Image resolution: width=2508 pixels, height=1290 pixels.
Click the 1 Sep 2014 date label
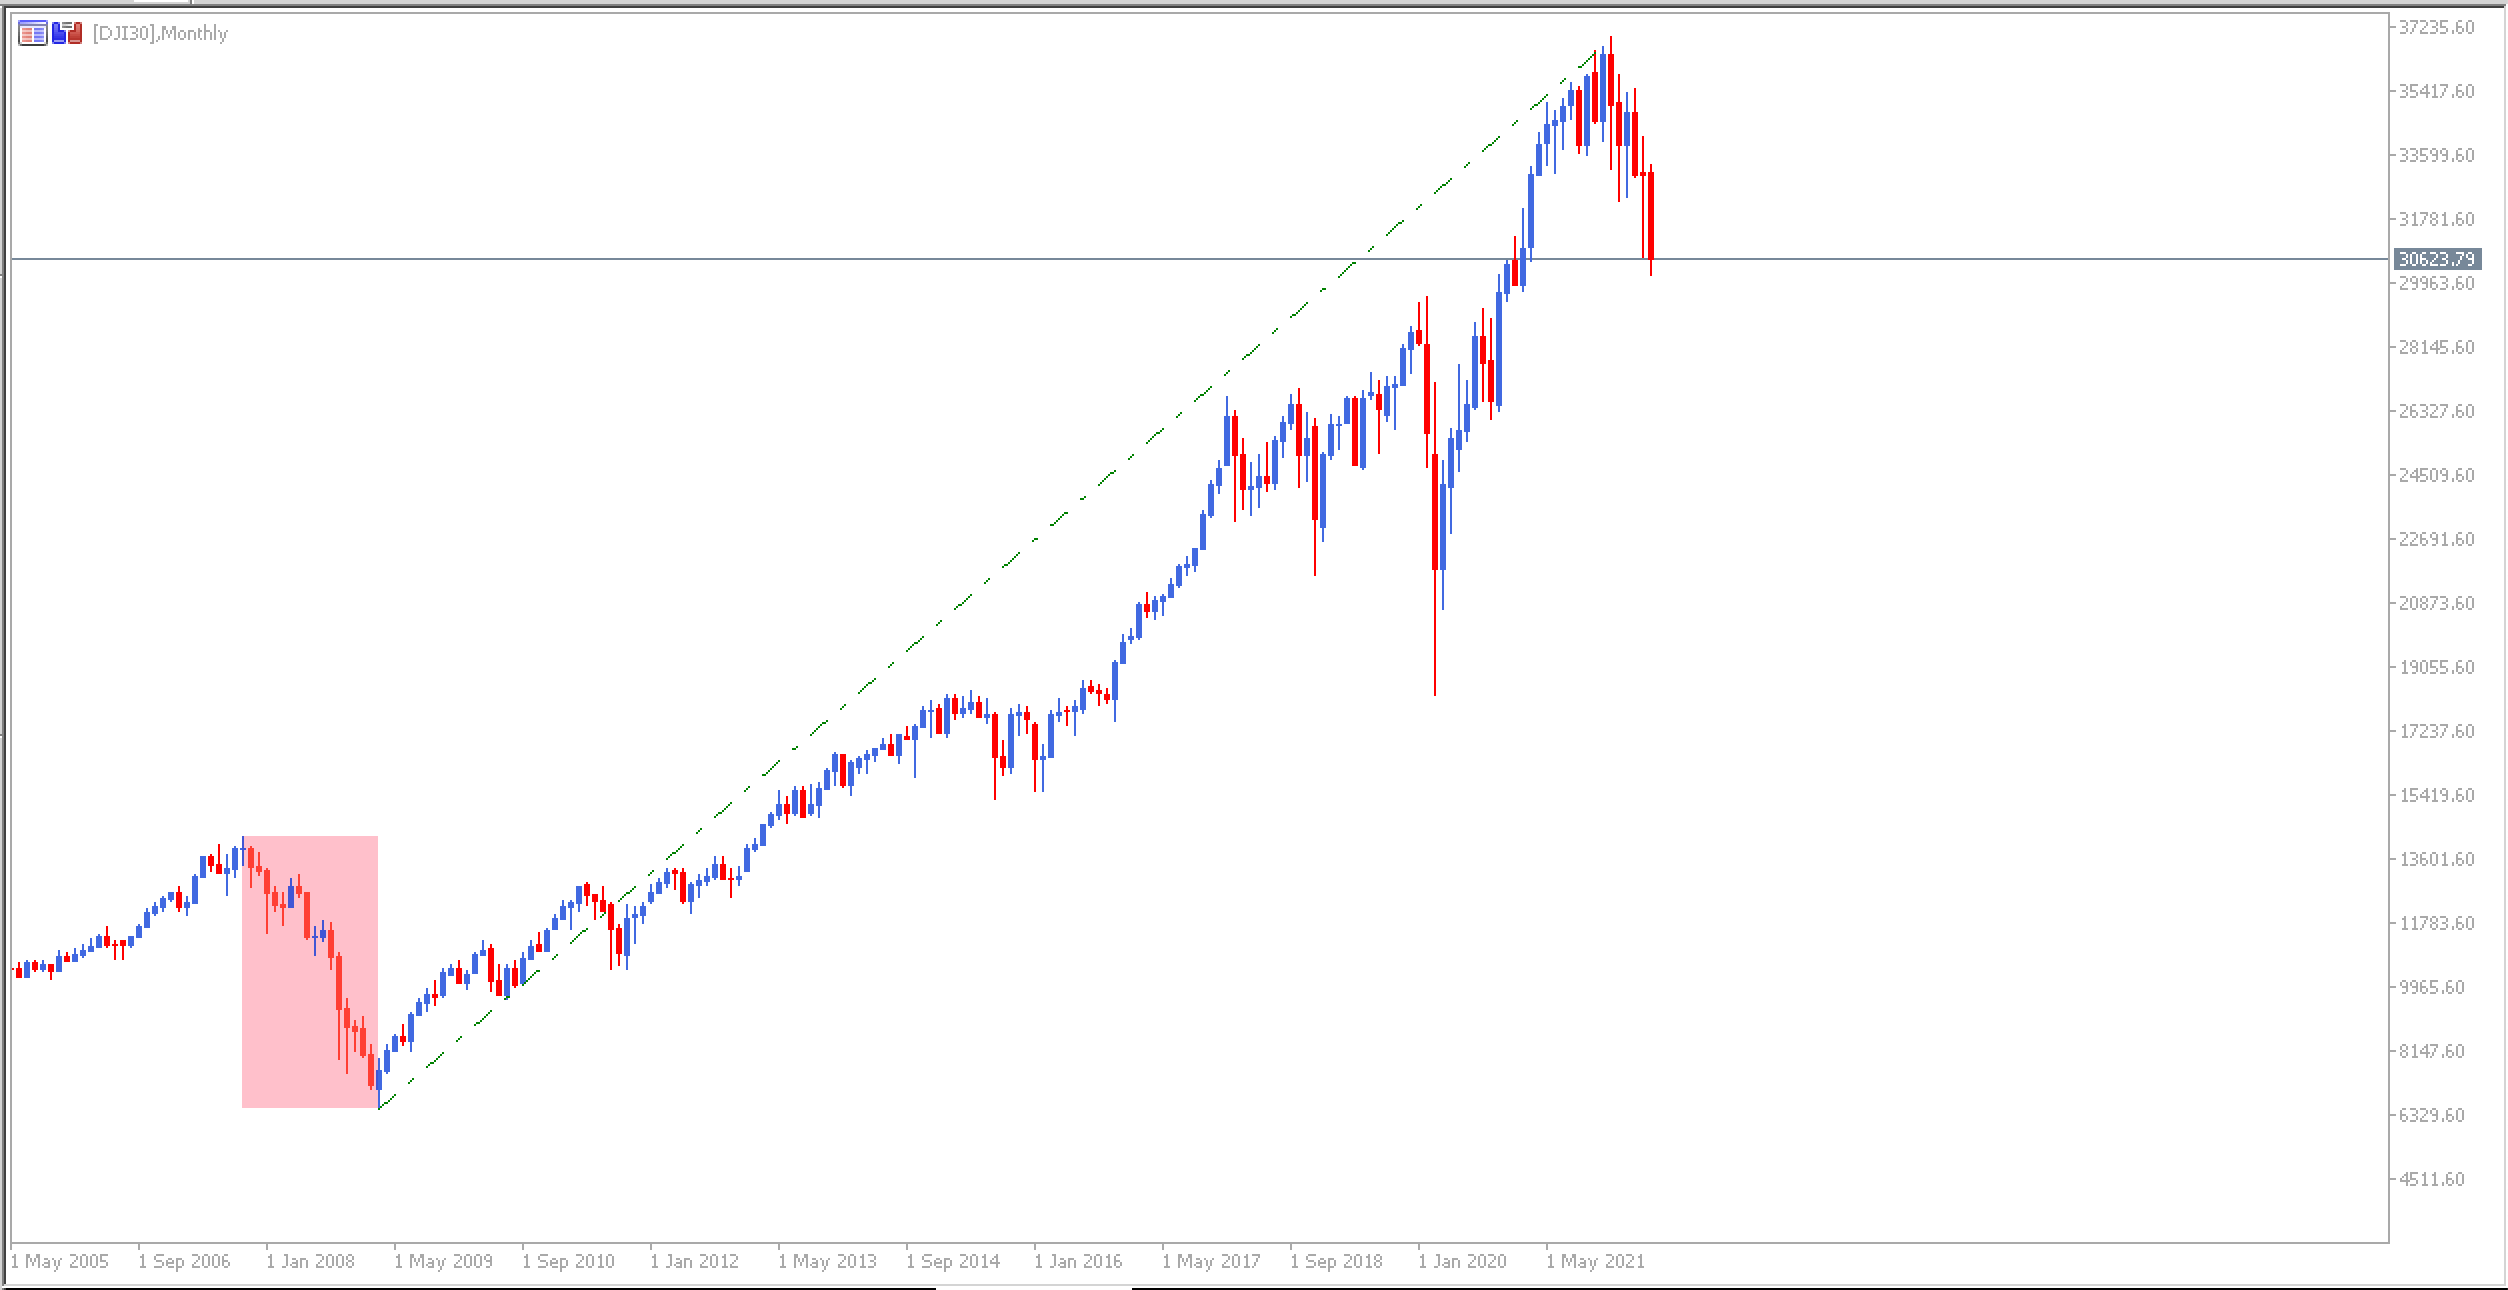click(x=953, y=1262)
